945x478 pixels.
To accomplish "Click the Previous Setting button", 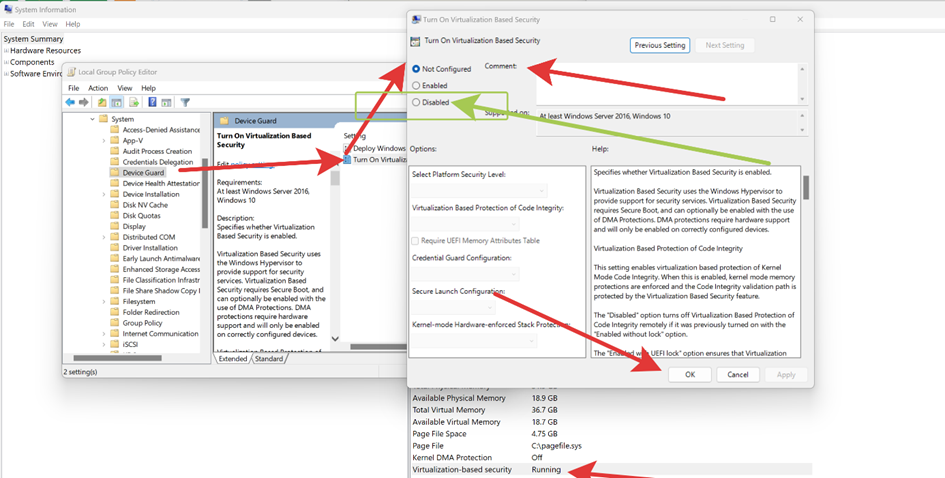I will (x=660, y=45).
